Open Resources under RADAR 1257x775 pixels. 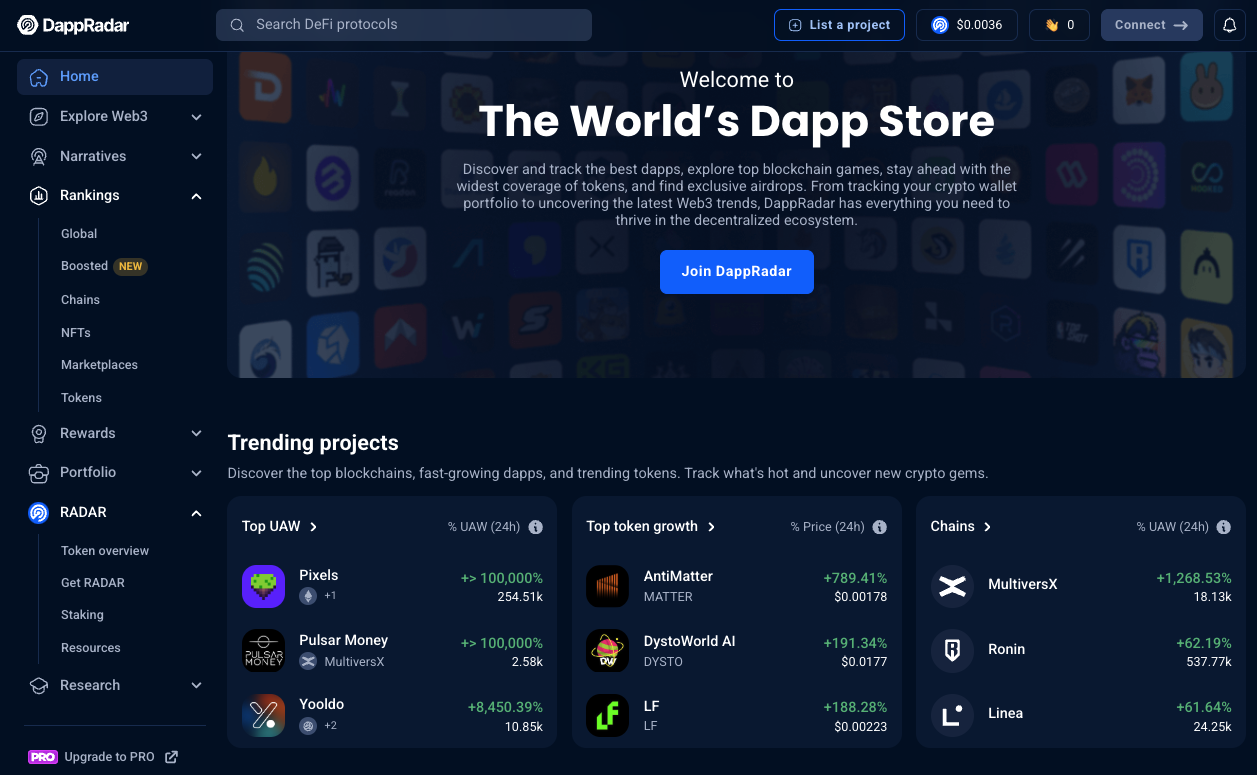tap(91, 648)
